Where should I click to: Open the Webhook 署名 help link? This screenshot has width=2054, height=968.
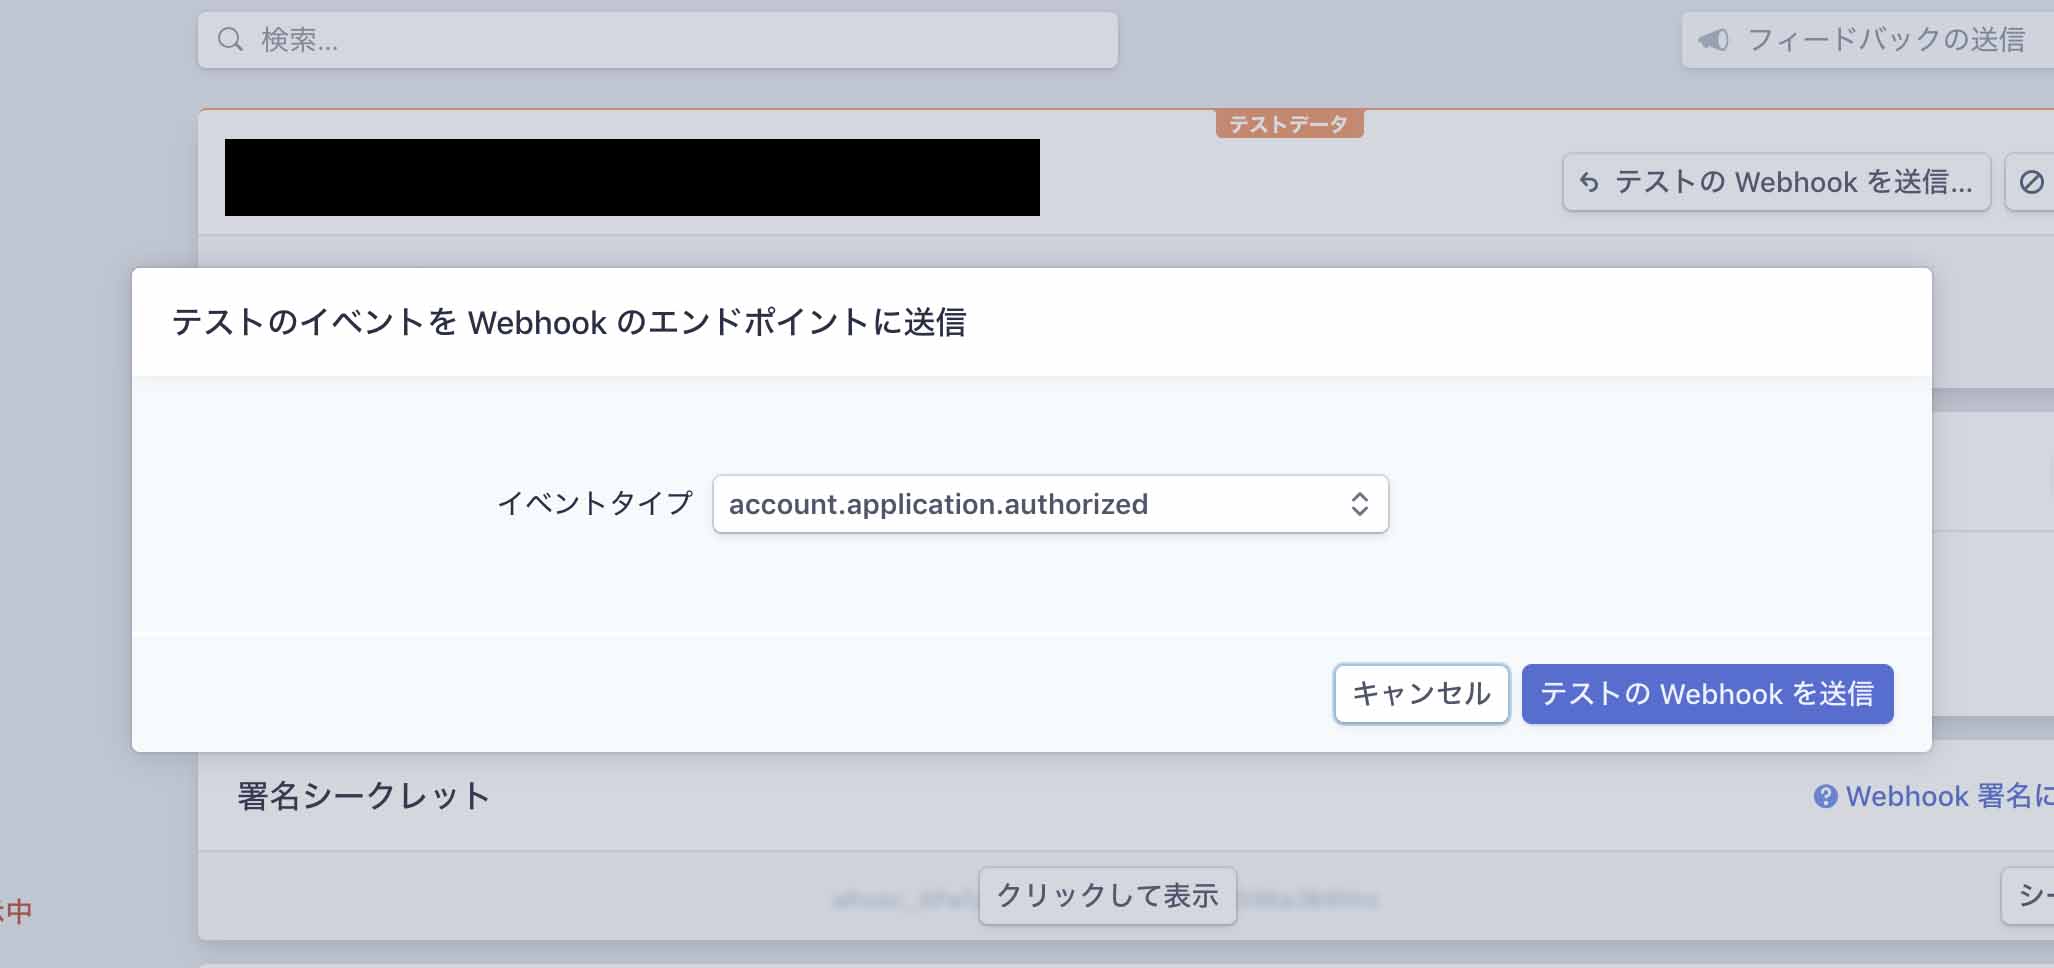click(x=1949, y=796)
